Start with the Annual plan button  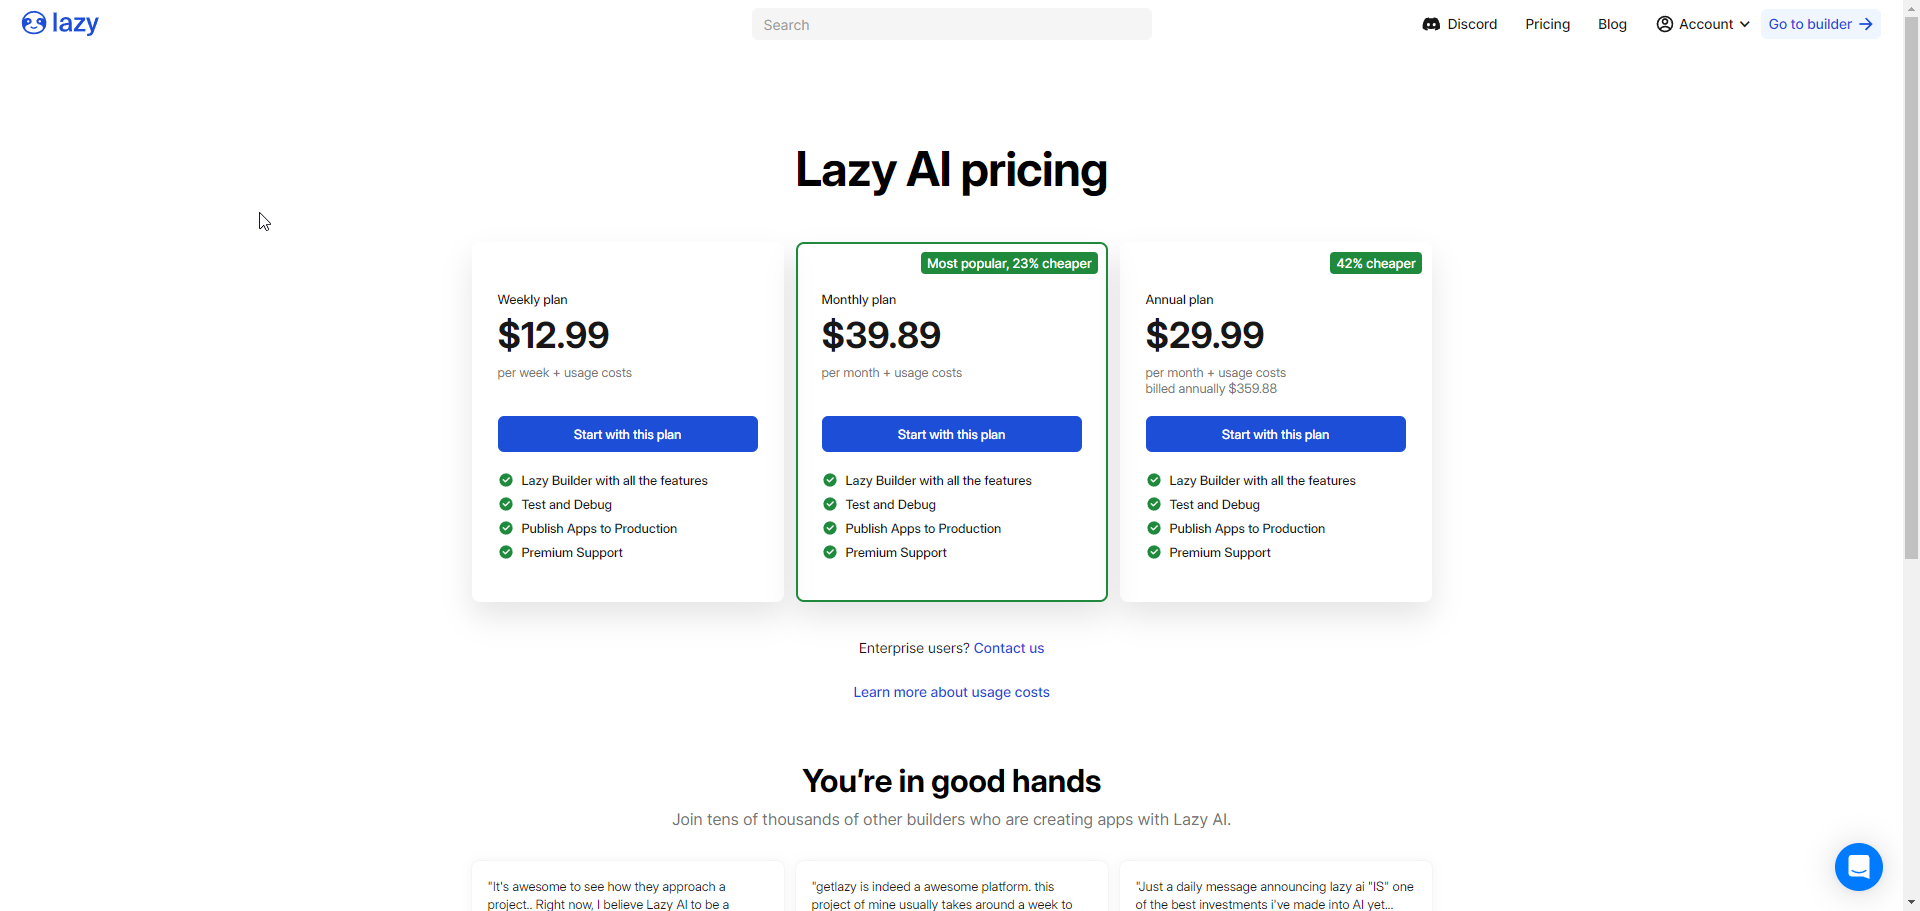click(x=1275, y=434)
